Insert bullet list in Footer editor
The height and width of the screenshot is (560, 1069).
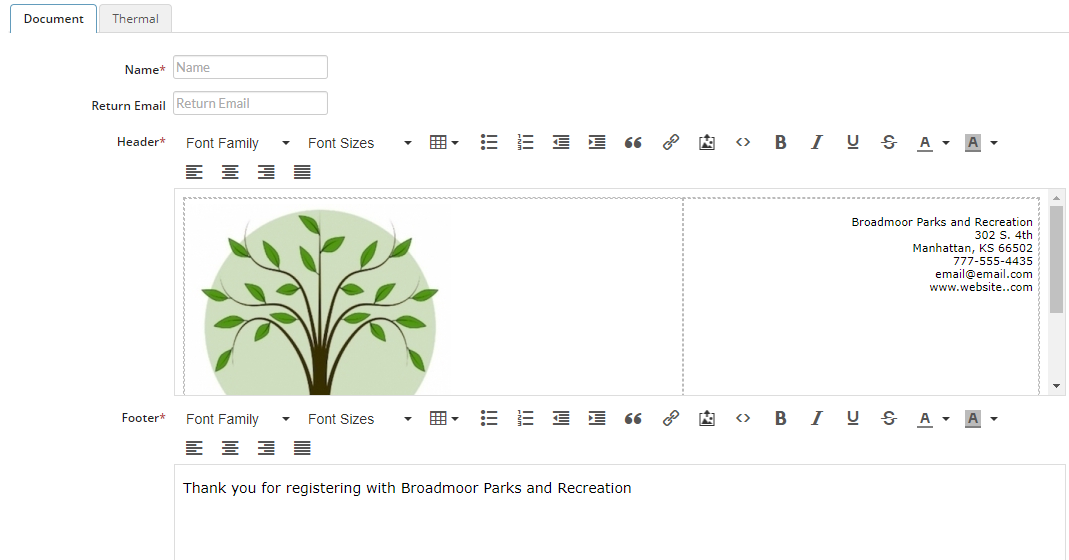(489, 418)
